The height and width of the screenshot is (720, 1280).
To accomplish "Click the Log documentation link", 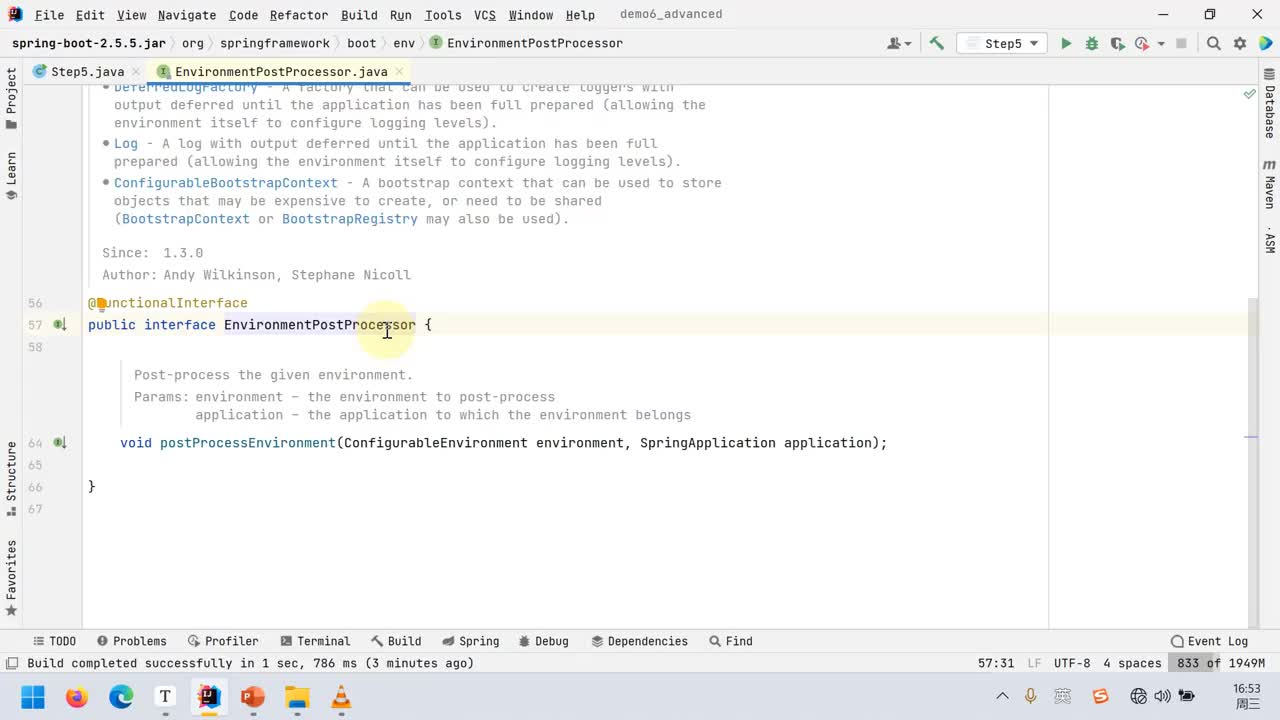I will [126, 144].
